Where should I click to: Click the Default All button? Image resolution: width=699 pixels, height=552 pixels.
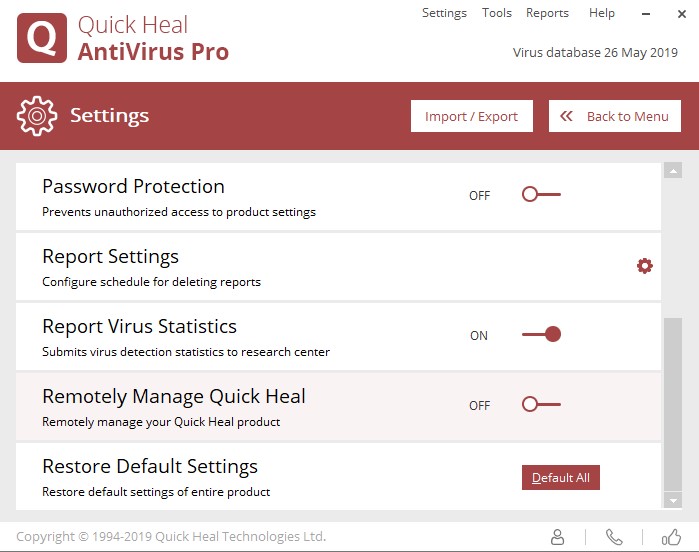click(x=561, y=478)
